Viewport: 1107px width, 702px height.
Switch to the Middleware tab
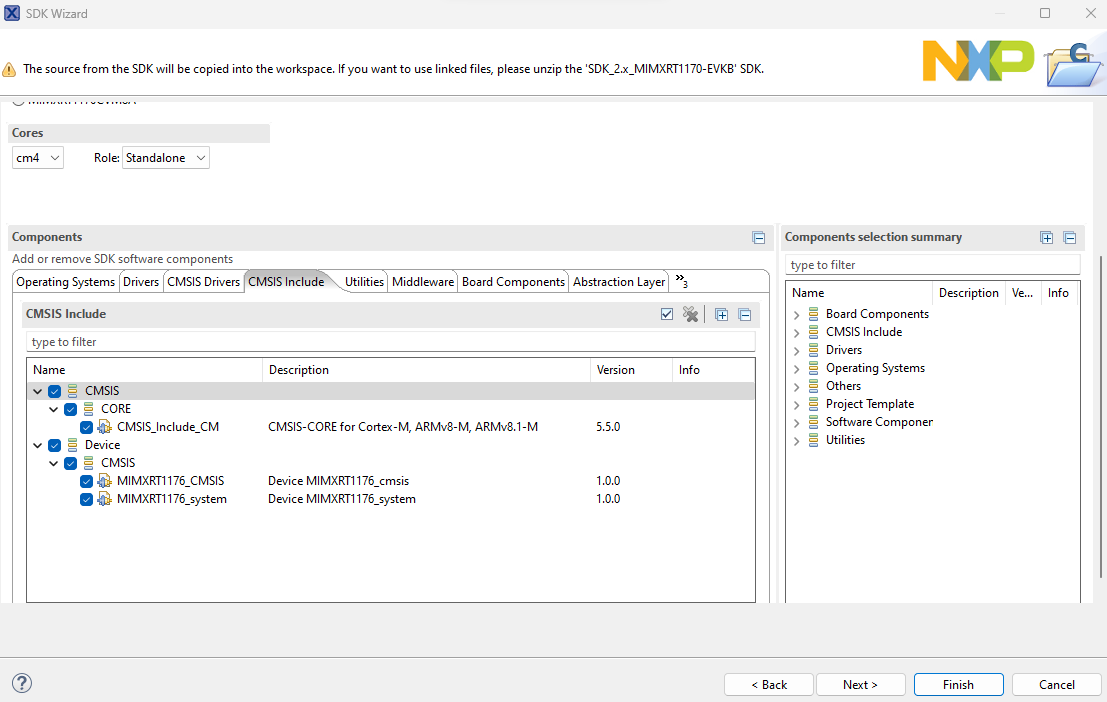[422, 281]
